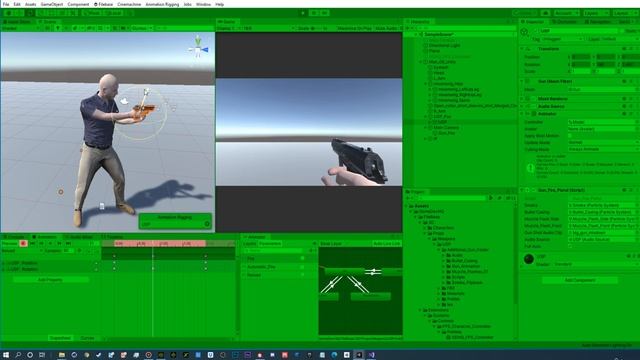Viewport: 640px width, 360px height.
Task: Toggle the Animator component enabled checkbox
Action: 534,113
